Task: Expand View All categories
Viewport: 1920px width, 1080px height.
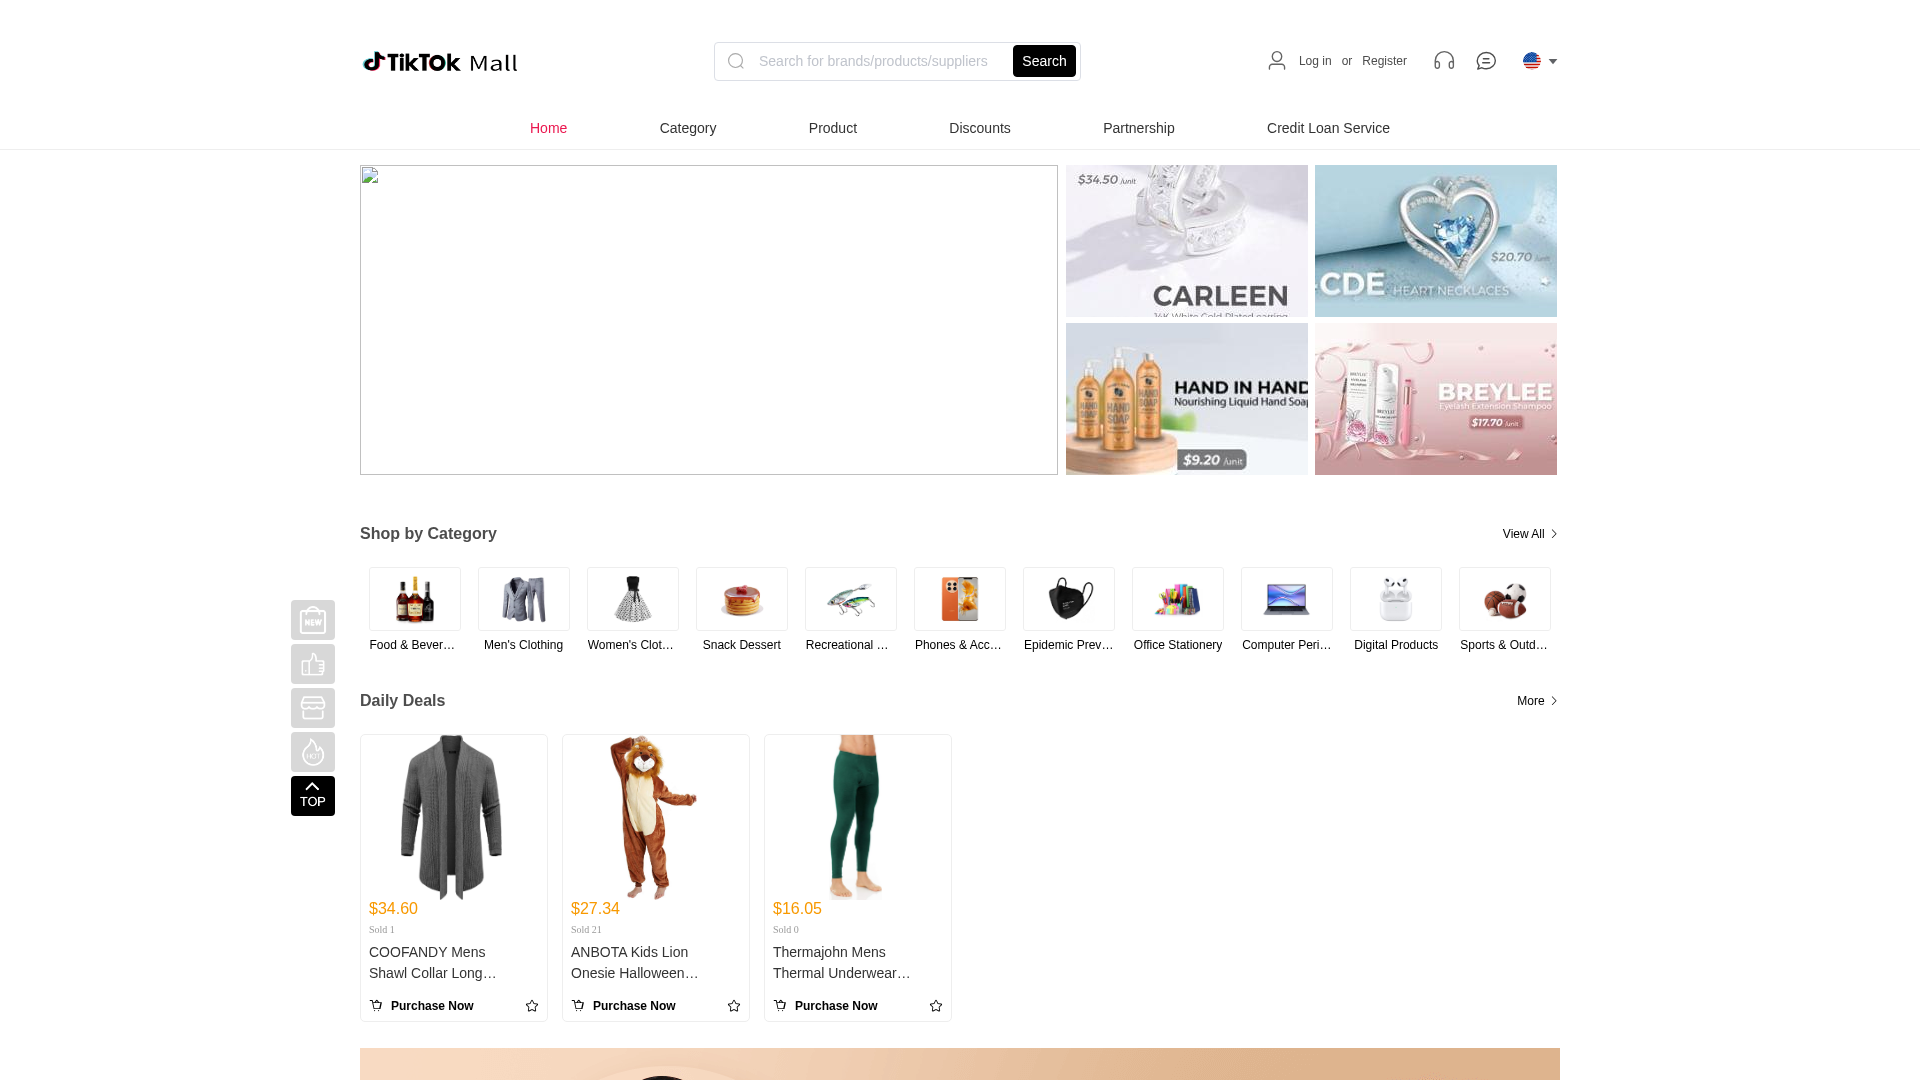Action: pos(1530,534)
